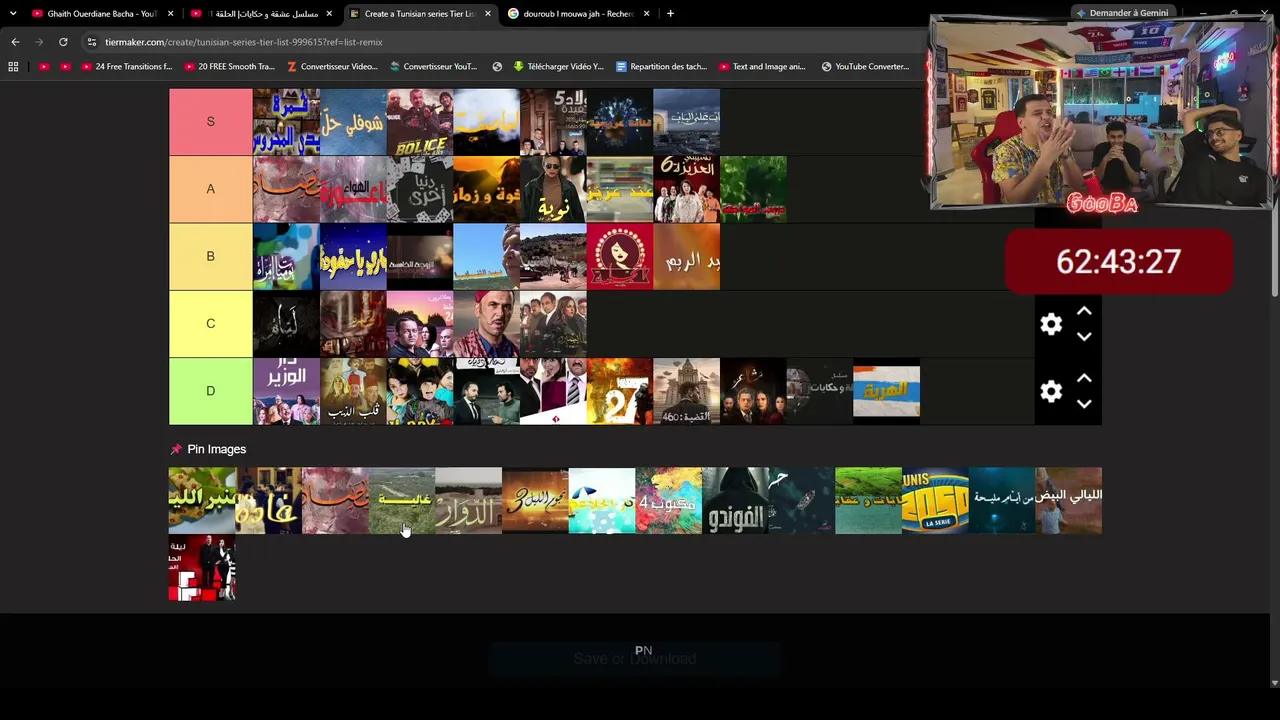The image size is (1280, 720).
Task: Open 24 Free Transitions bookmark
Action: point(127,67)
